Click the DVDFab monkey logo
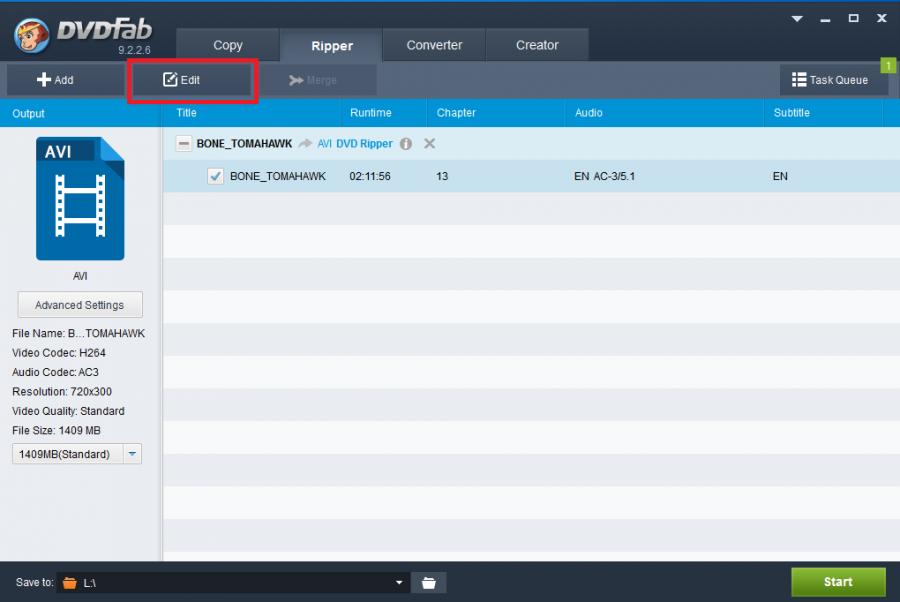 click(33, 34)
